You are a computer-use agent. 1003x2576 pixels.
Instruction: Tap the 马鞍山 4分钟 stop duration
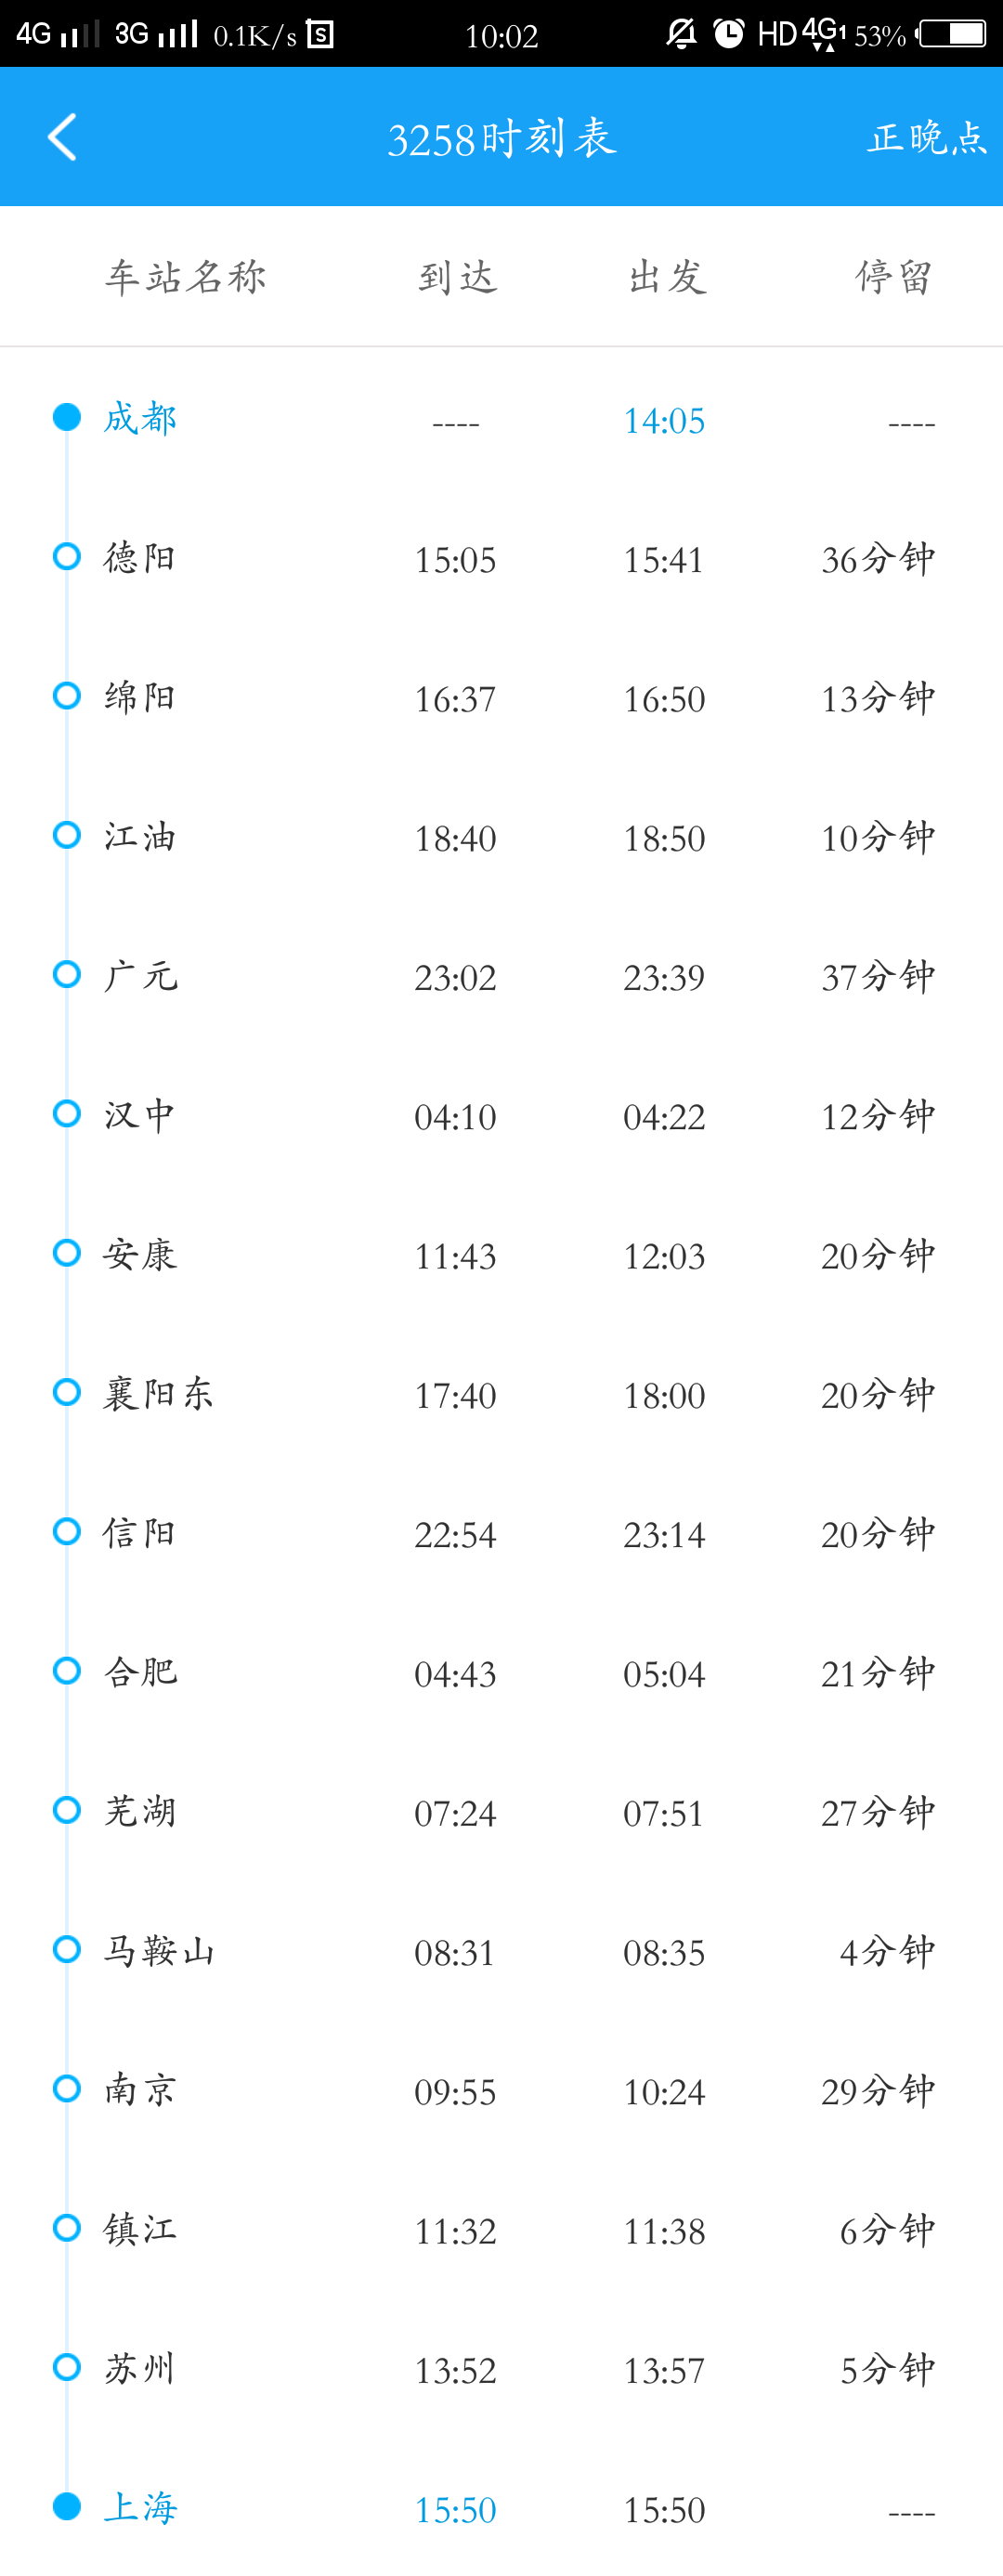[x=887, y=1951]
